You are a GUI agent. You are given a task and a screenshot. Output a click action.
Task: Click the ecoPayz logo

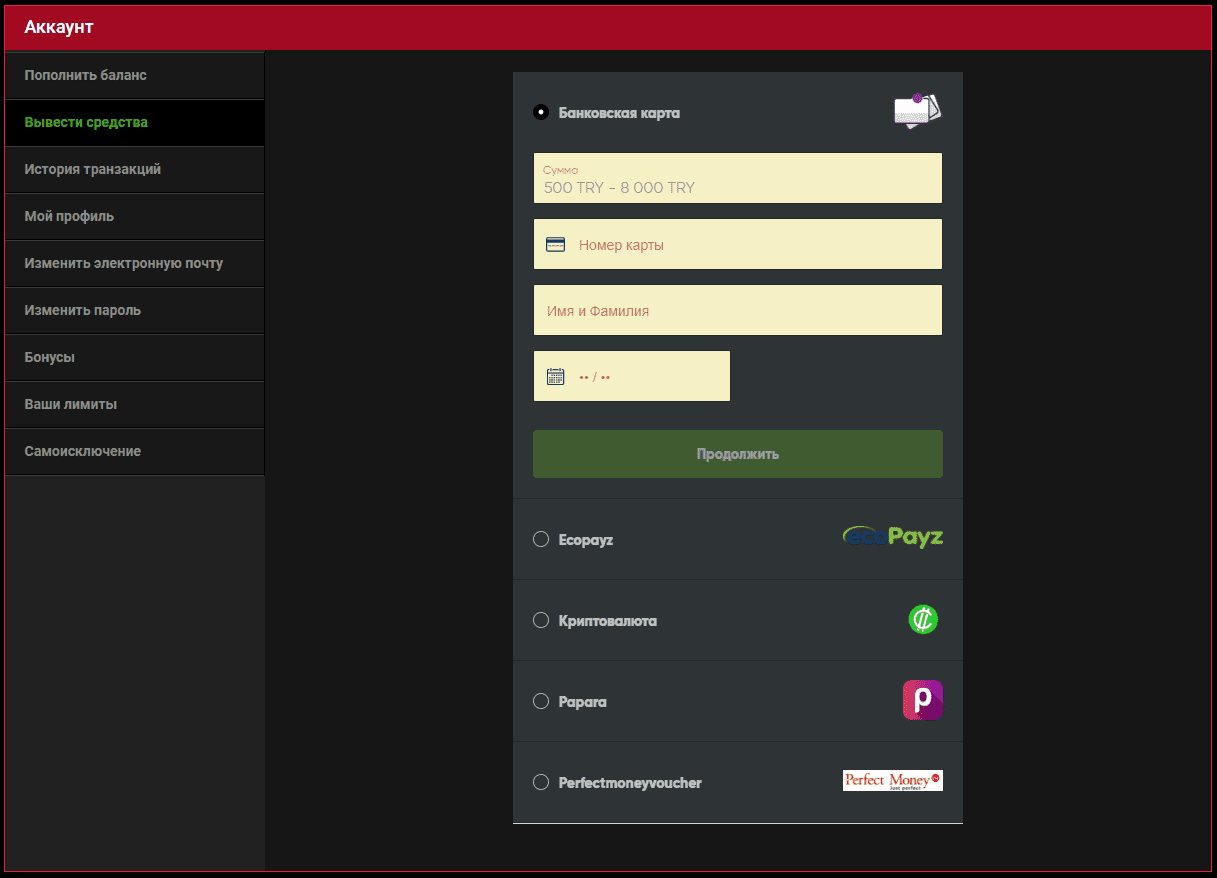892,538
